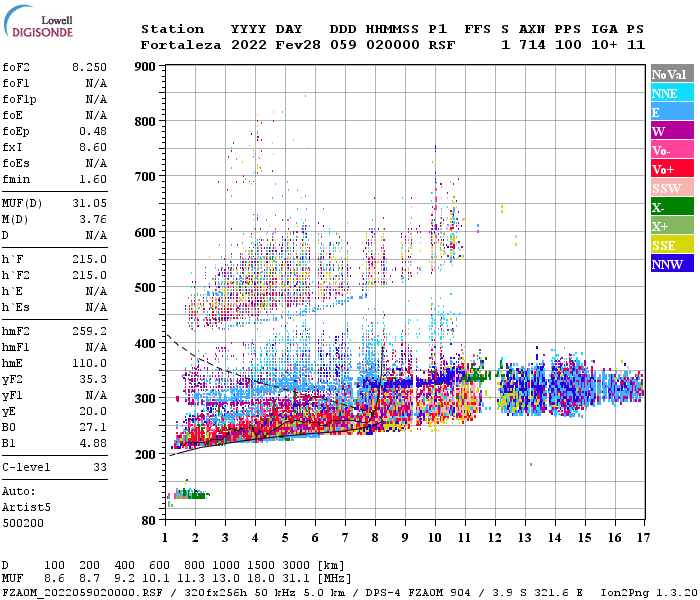
Task: Click the foF1 N/A value
Action: coord(96,83)
